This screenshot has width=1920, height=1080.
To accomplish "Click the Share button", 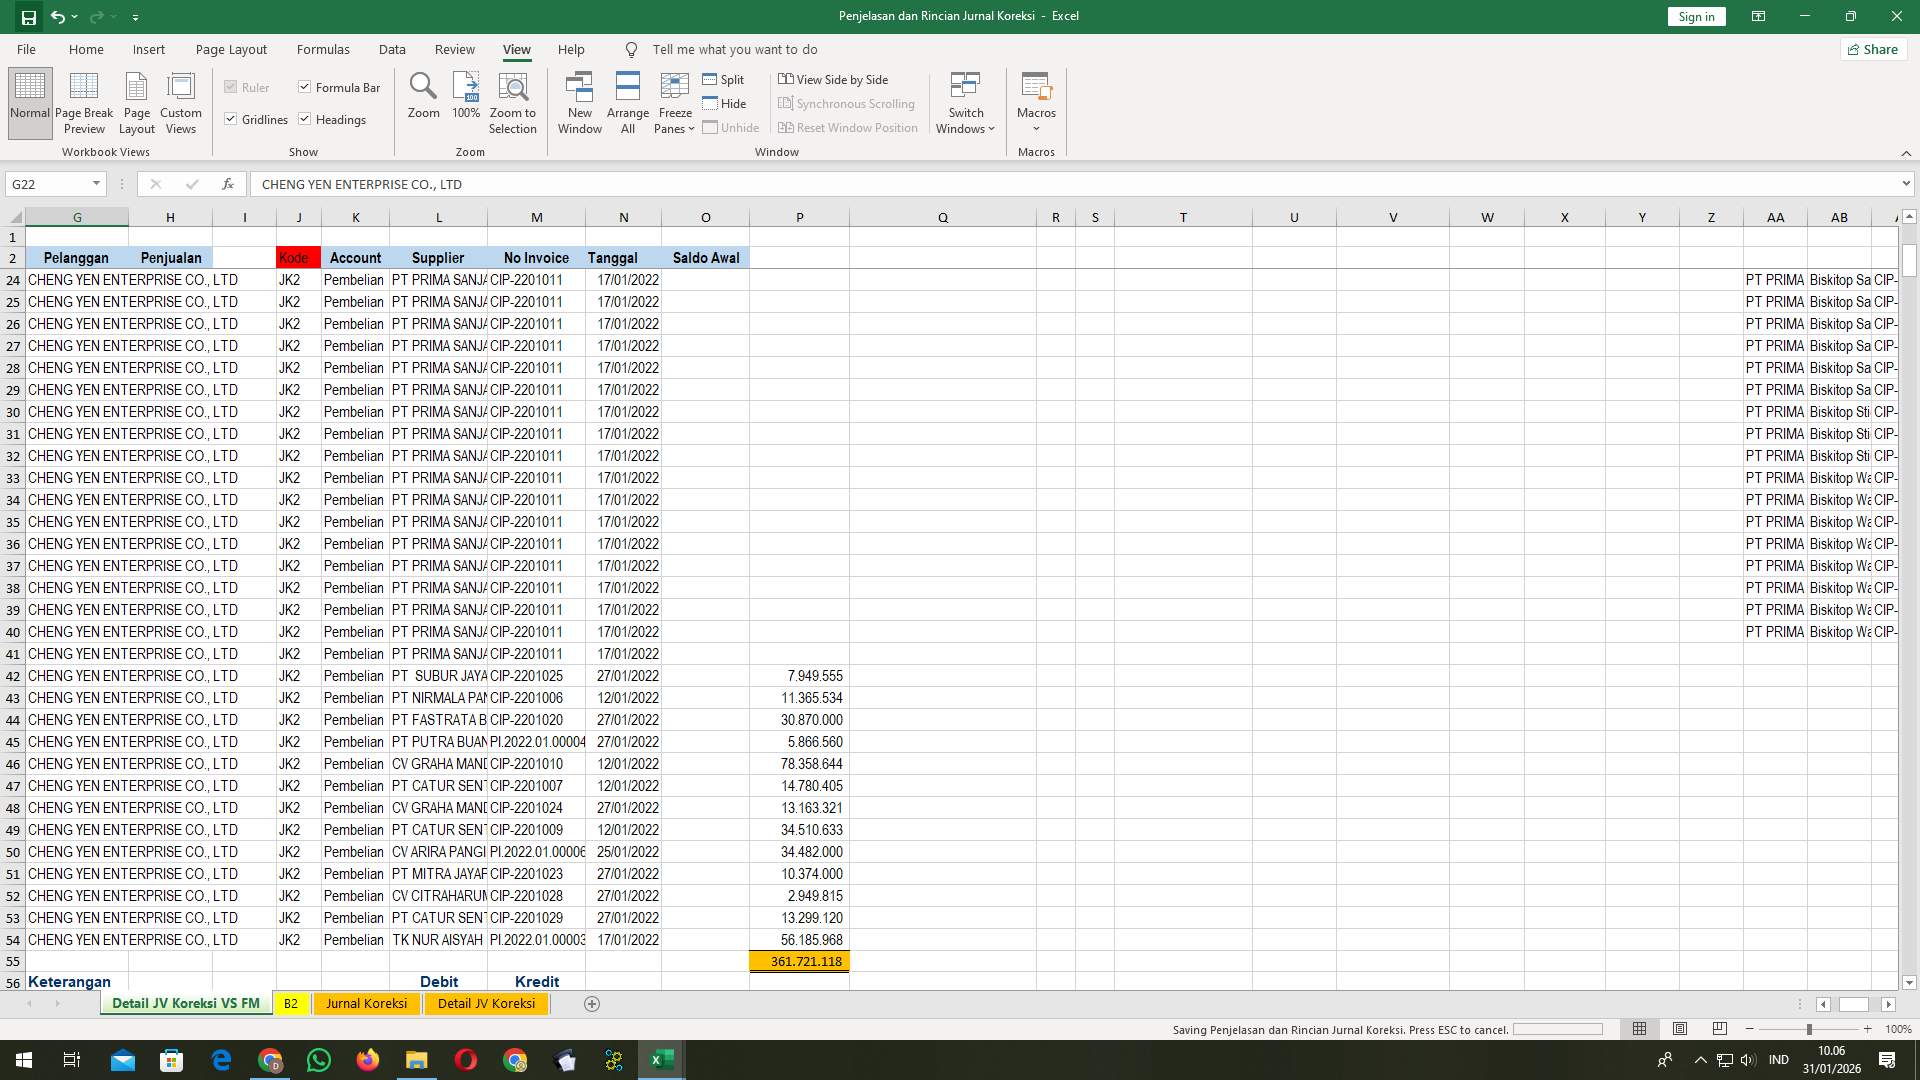I will click(x=1872, y=49).
